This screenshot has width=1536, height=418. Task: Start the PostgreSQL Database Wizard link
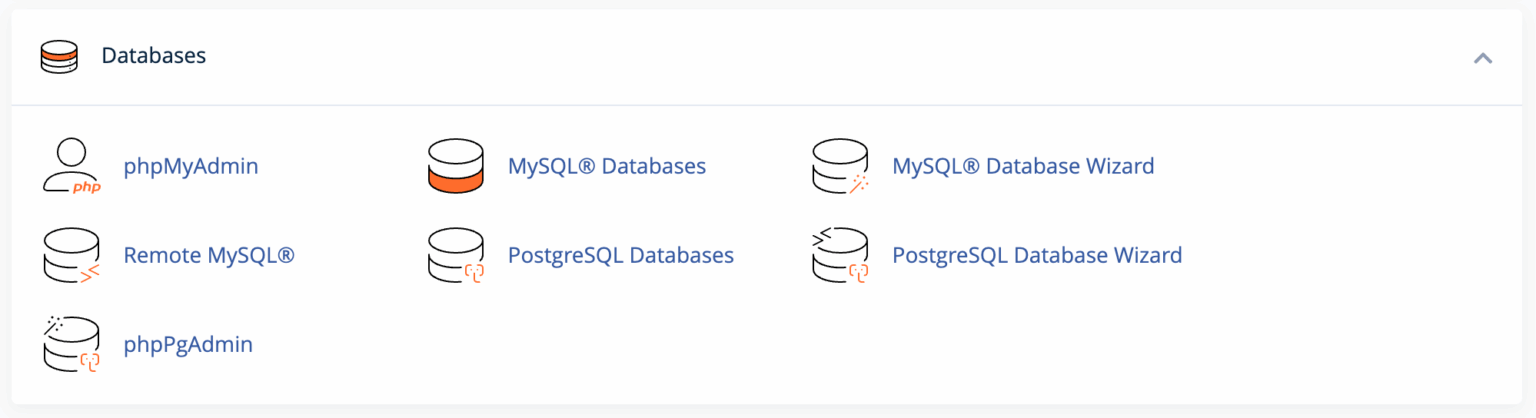(1037, 255)
